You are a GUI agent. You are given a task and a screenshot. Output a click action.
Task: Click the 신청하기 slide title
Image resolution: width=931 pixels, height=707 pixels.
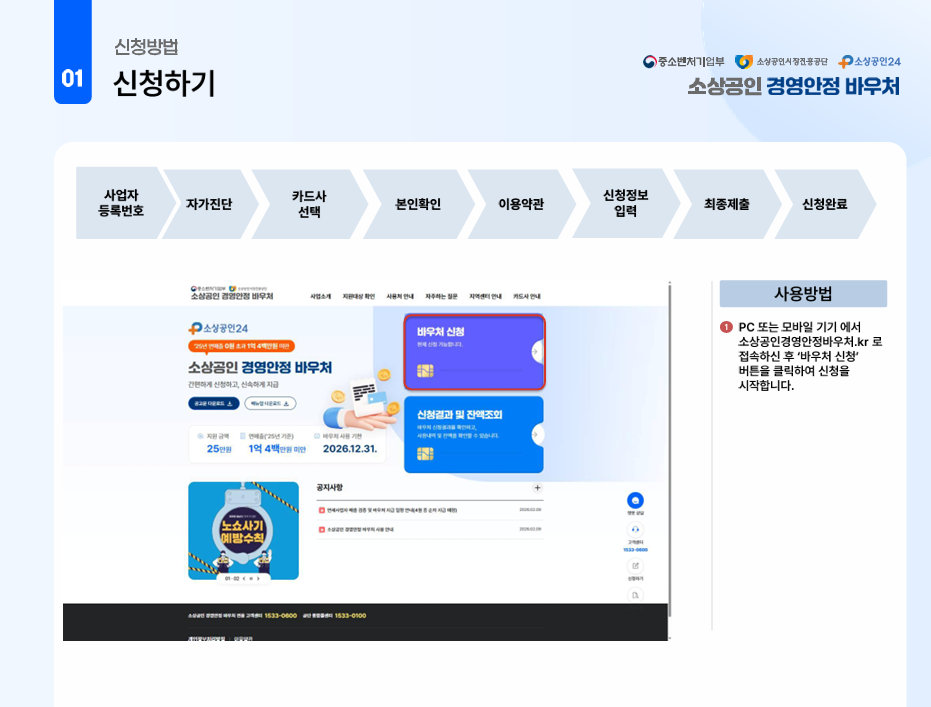pos(164,83)
